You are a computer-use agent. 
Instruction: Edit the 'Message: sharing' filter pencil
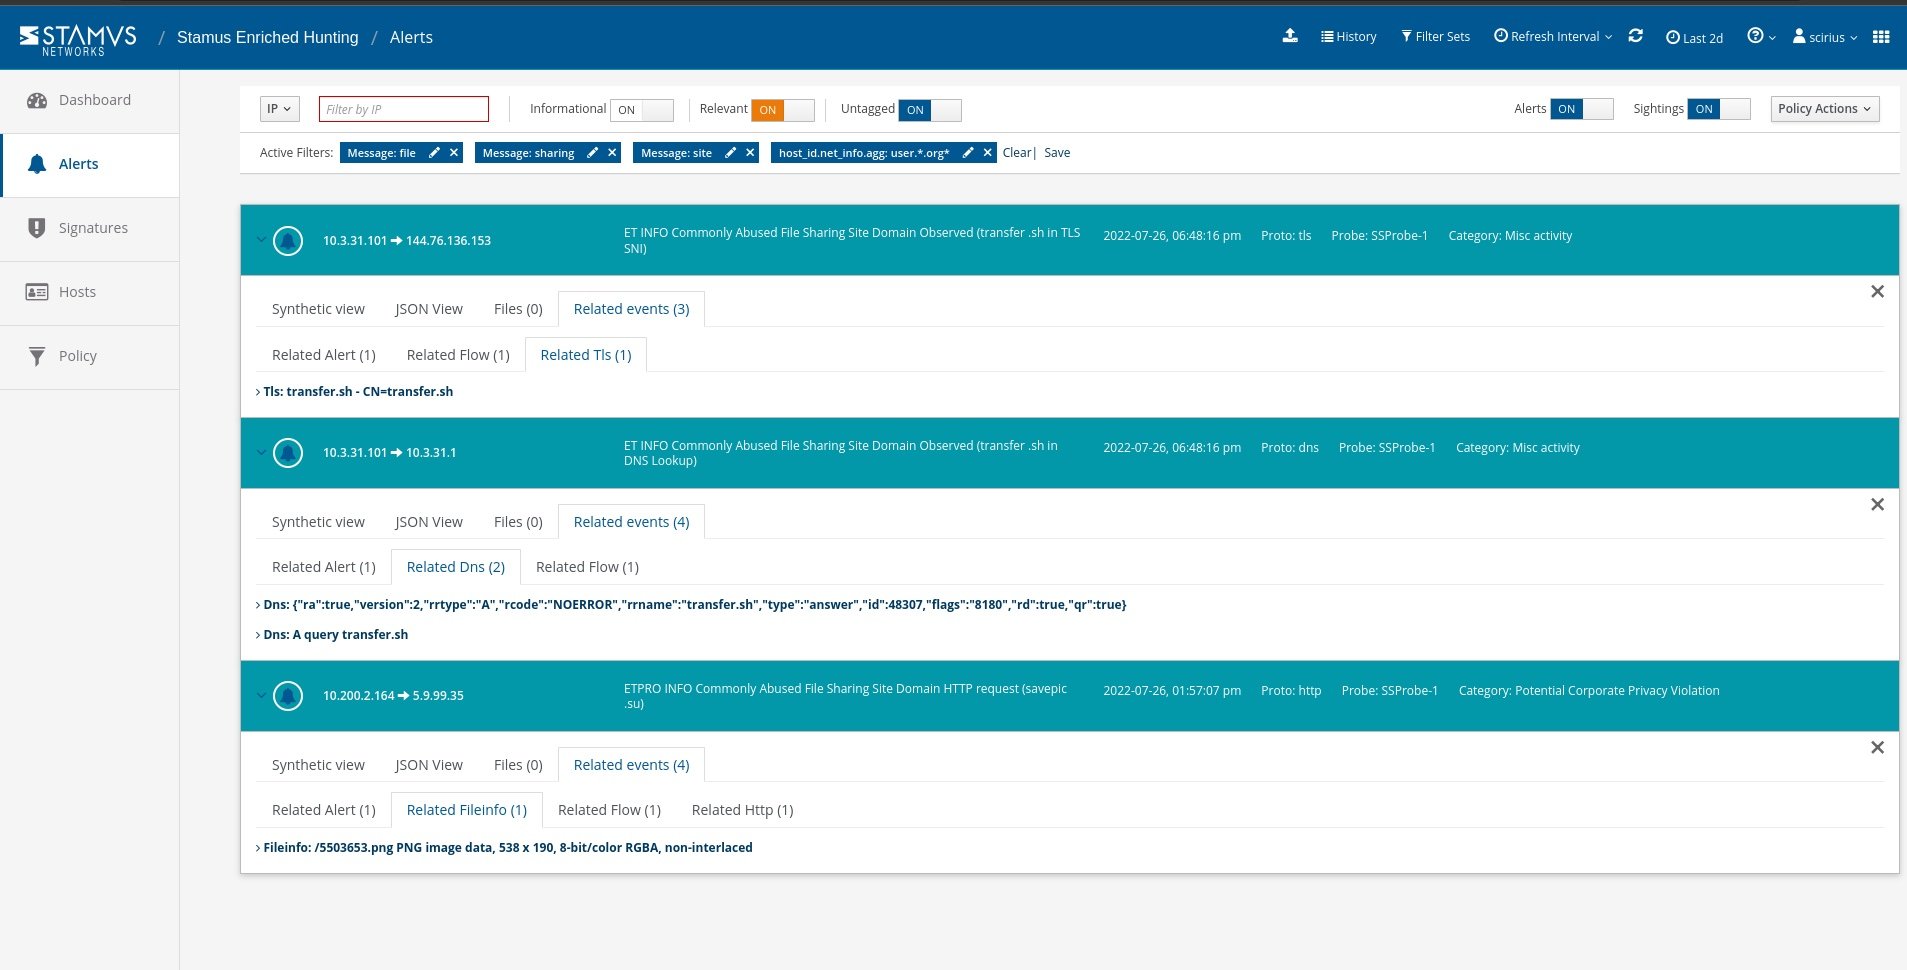pos(592,153)
